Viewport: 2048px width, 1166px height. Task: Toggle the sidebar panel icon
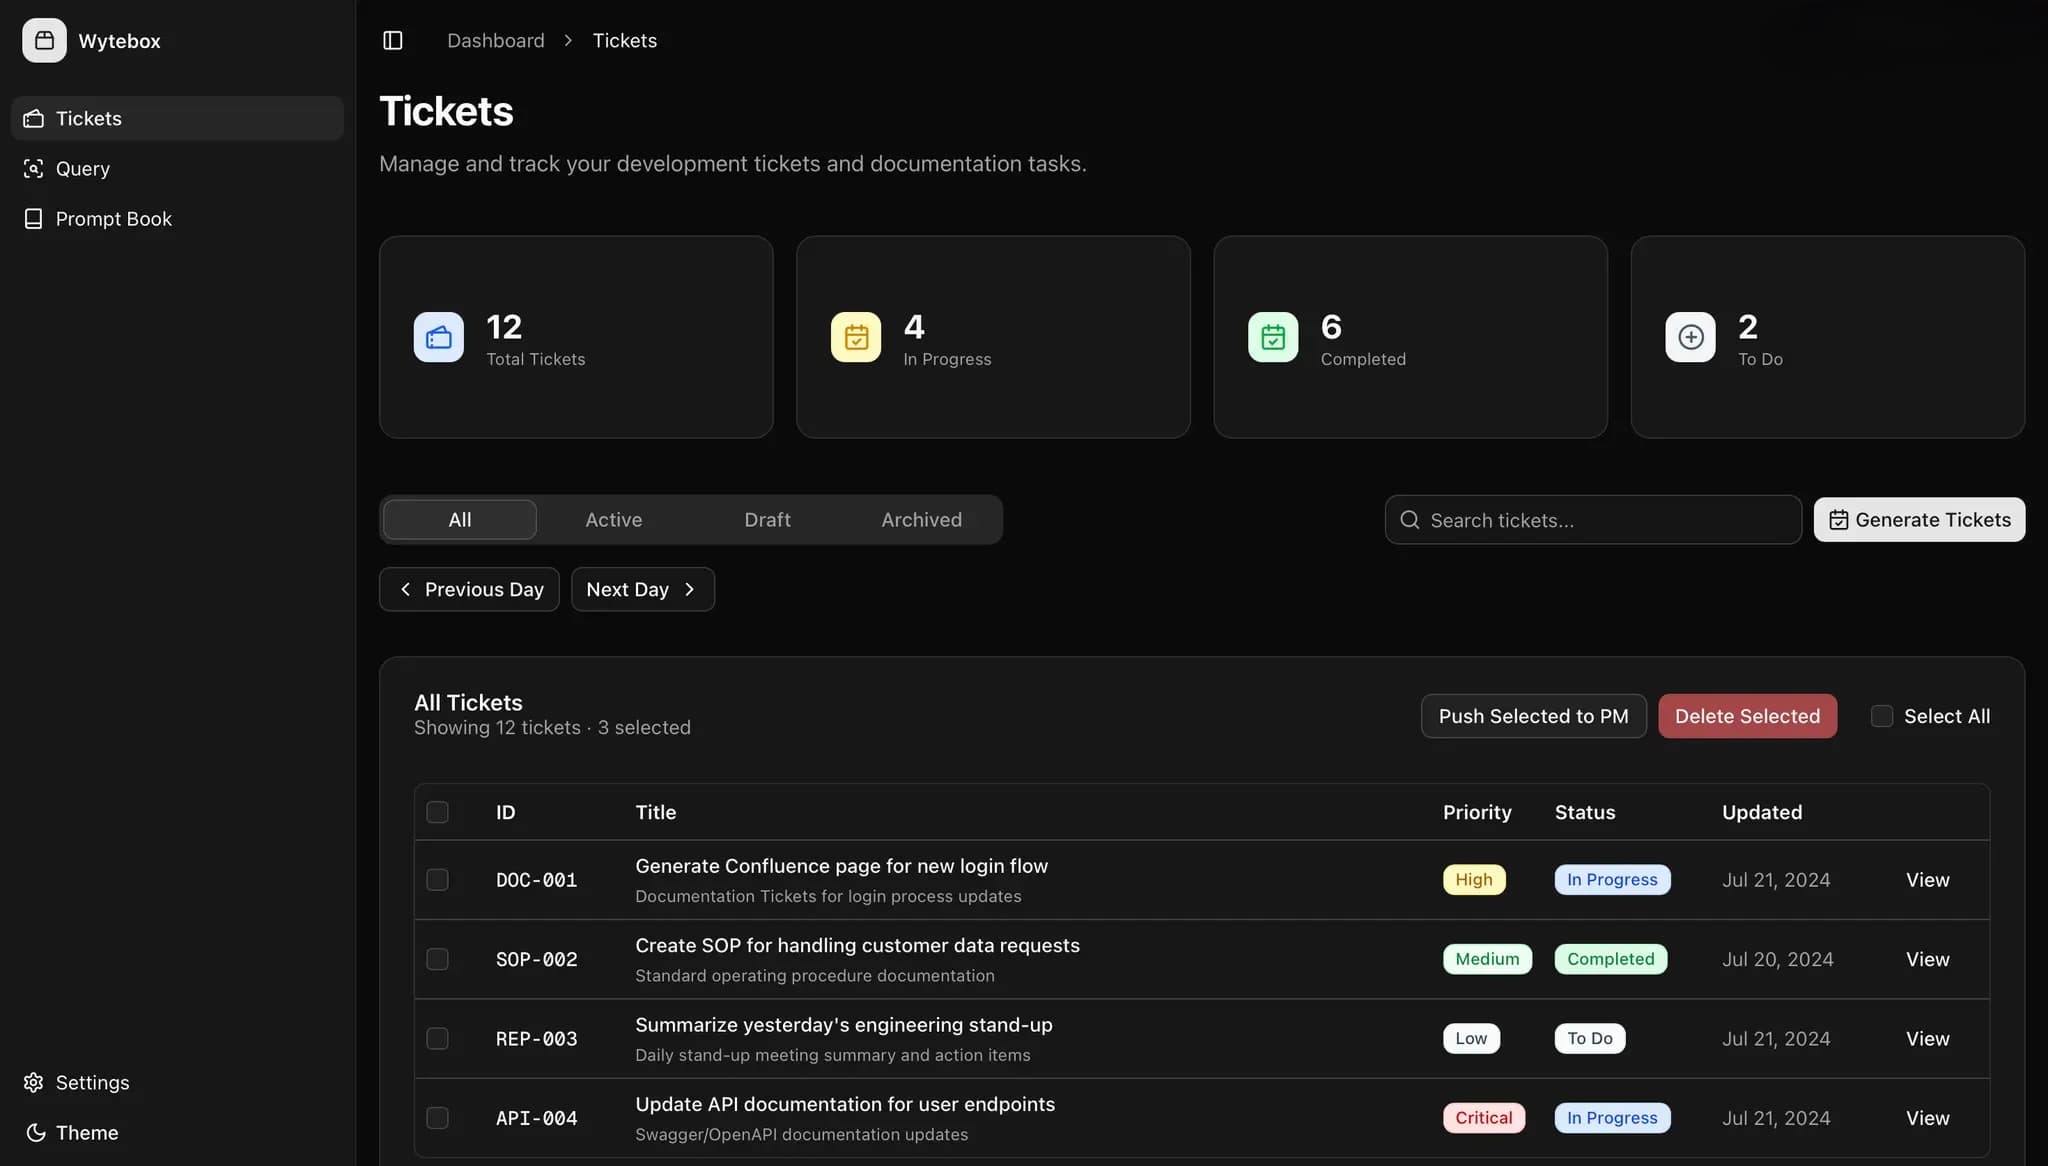point(393,40)
